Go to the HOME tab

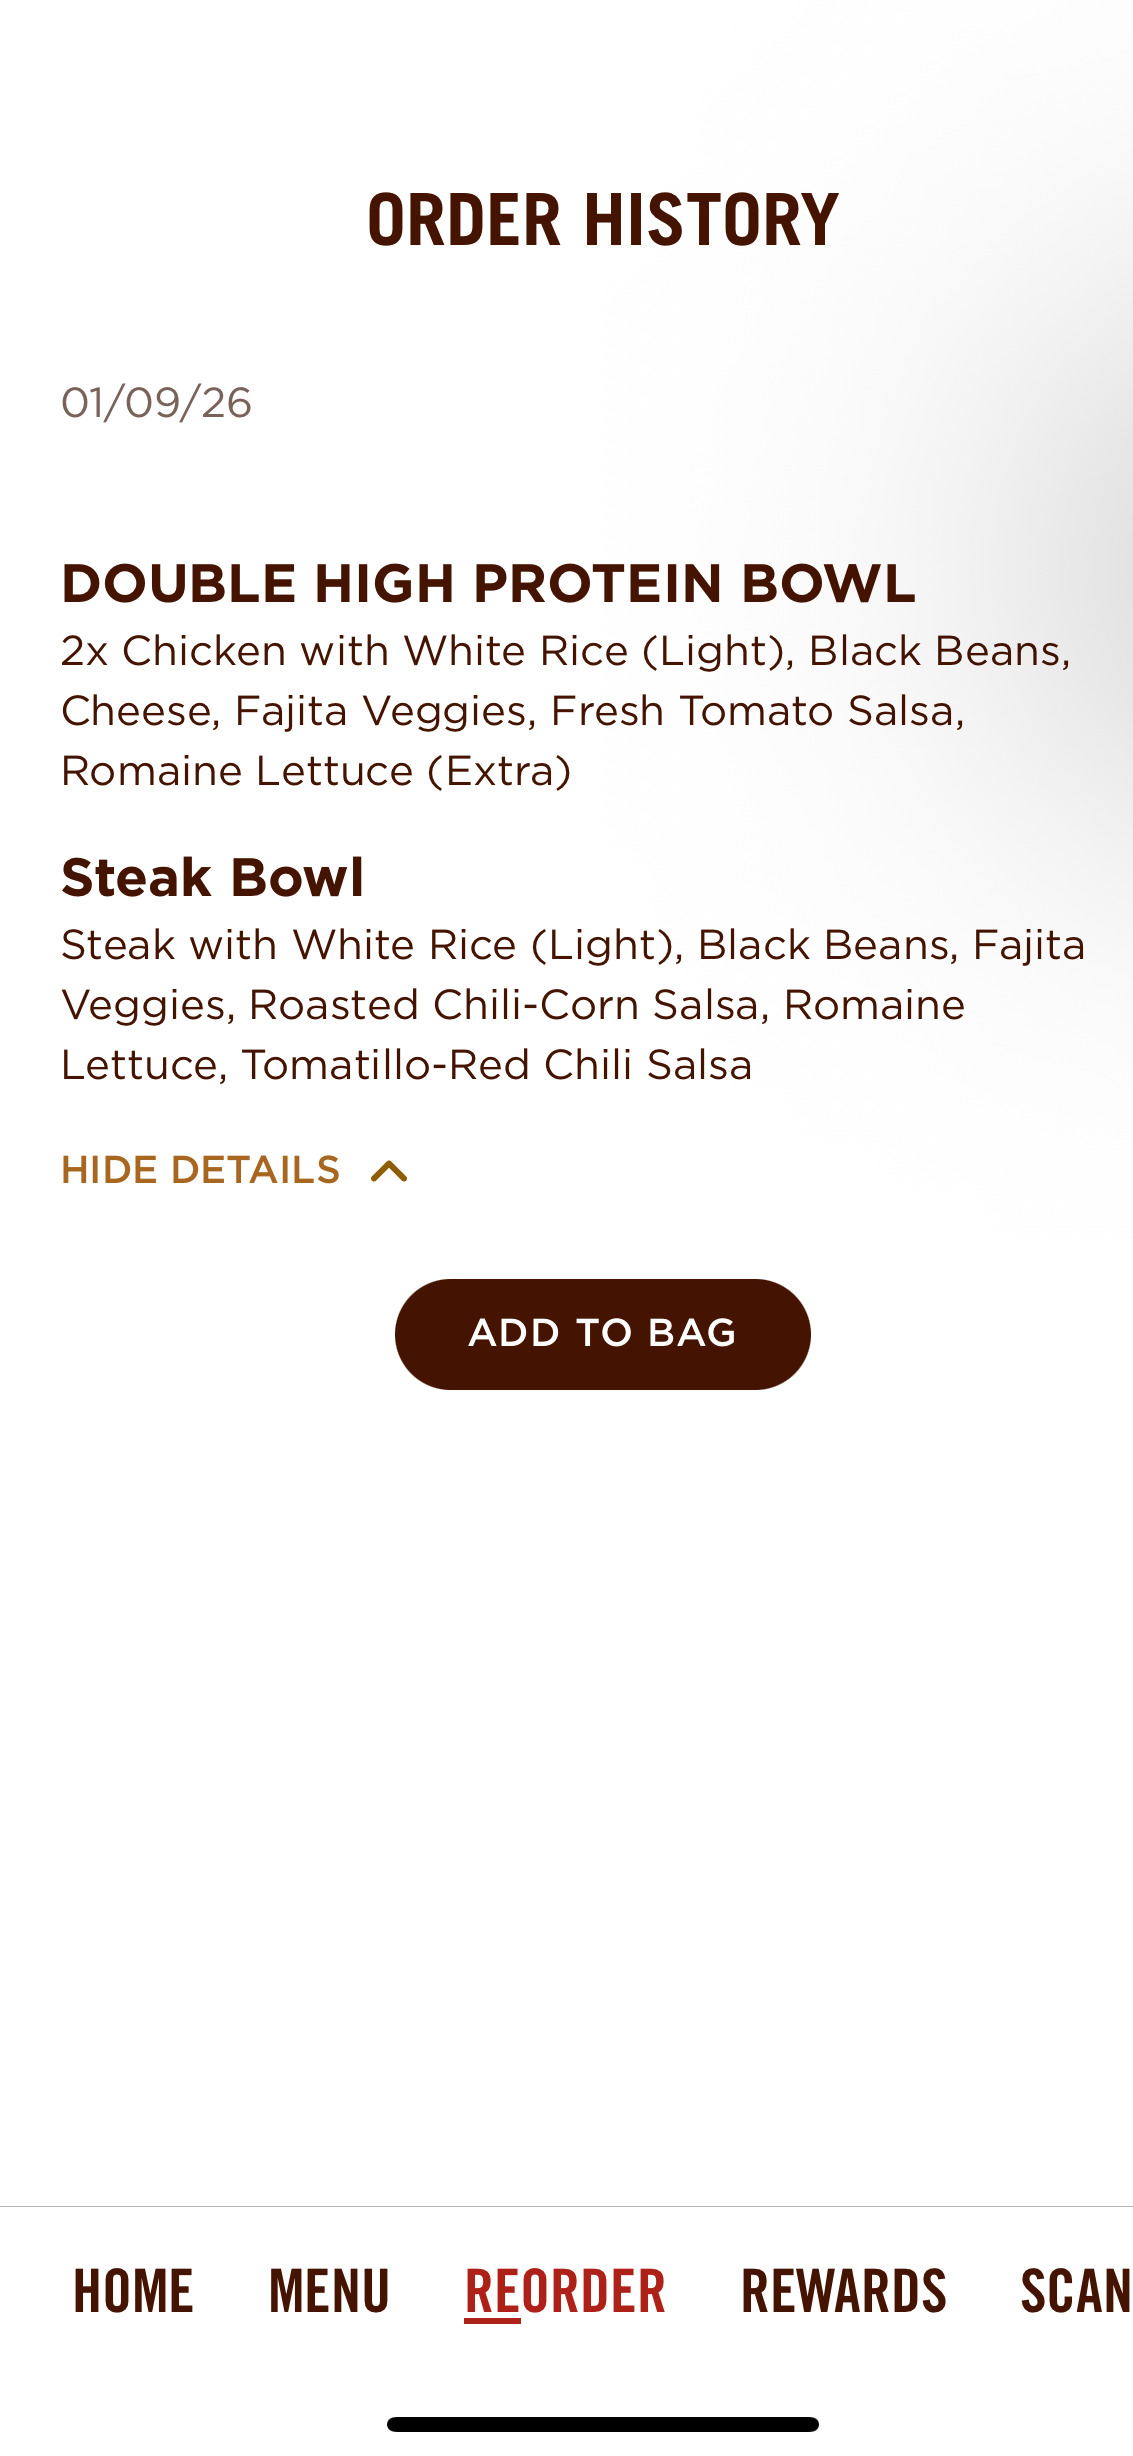coord(133,2291)
